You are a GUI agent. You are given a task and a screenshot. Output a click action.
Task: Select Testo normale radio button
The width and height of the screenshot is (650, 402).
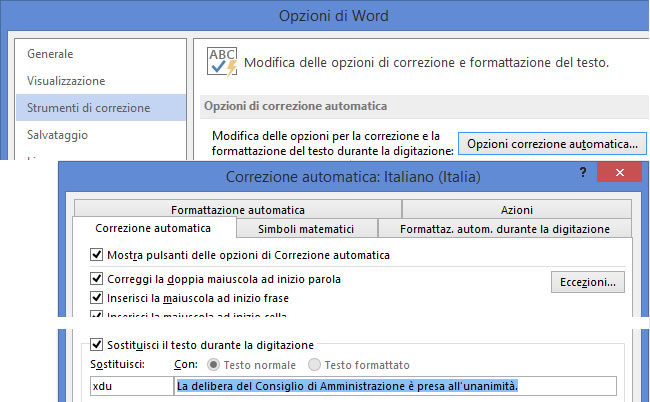click(x=213, y=365)
